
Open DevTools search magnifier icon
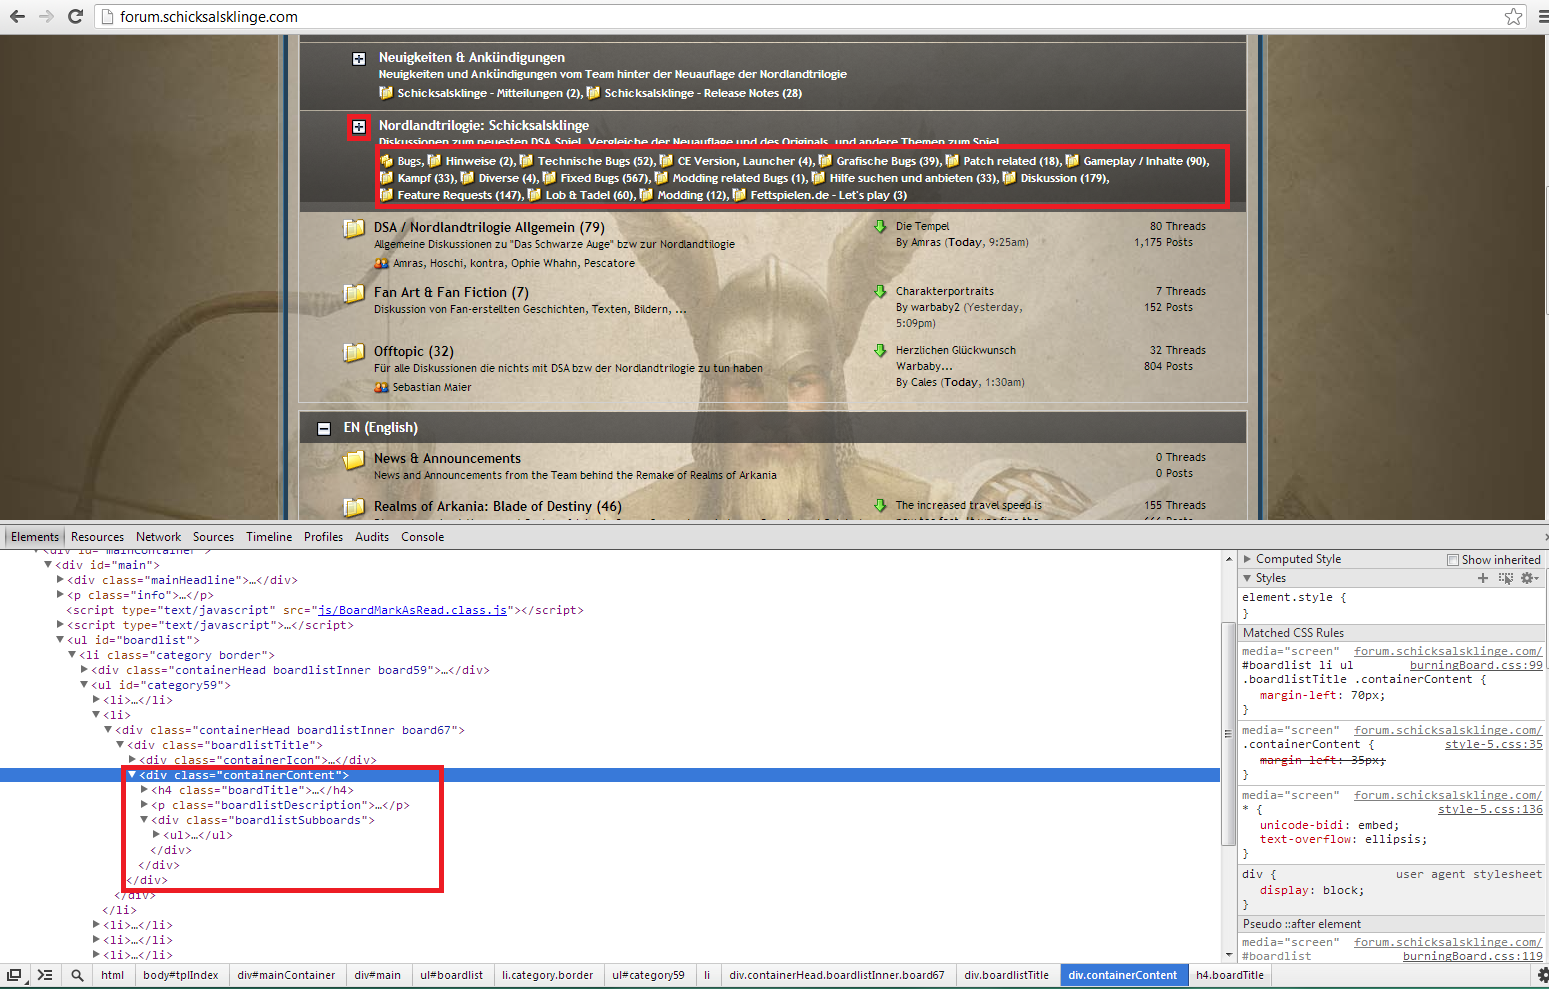coord(77,975)
